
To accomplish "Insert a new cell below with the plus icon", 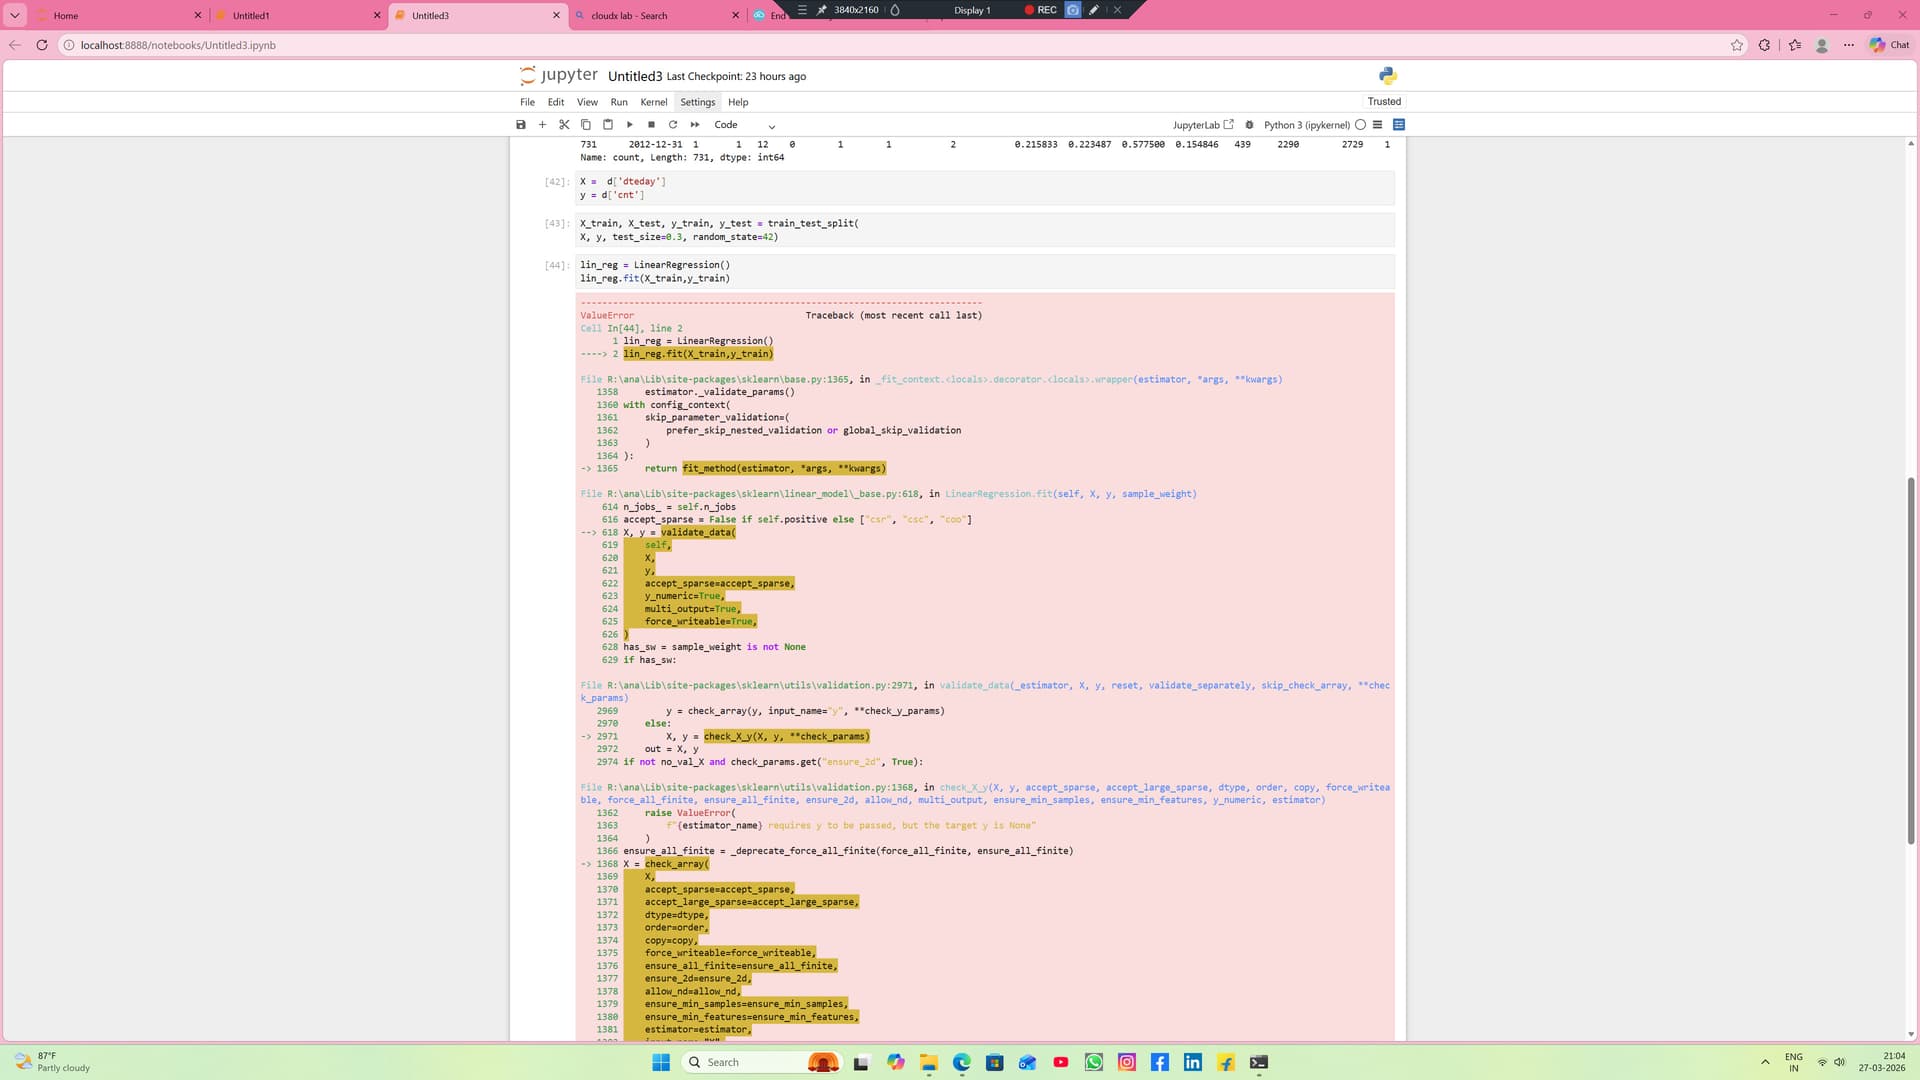I will click(542, 125).
